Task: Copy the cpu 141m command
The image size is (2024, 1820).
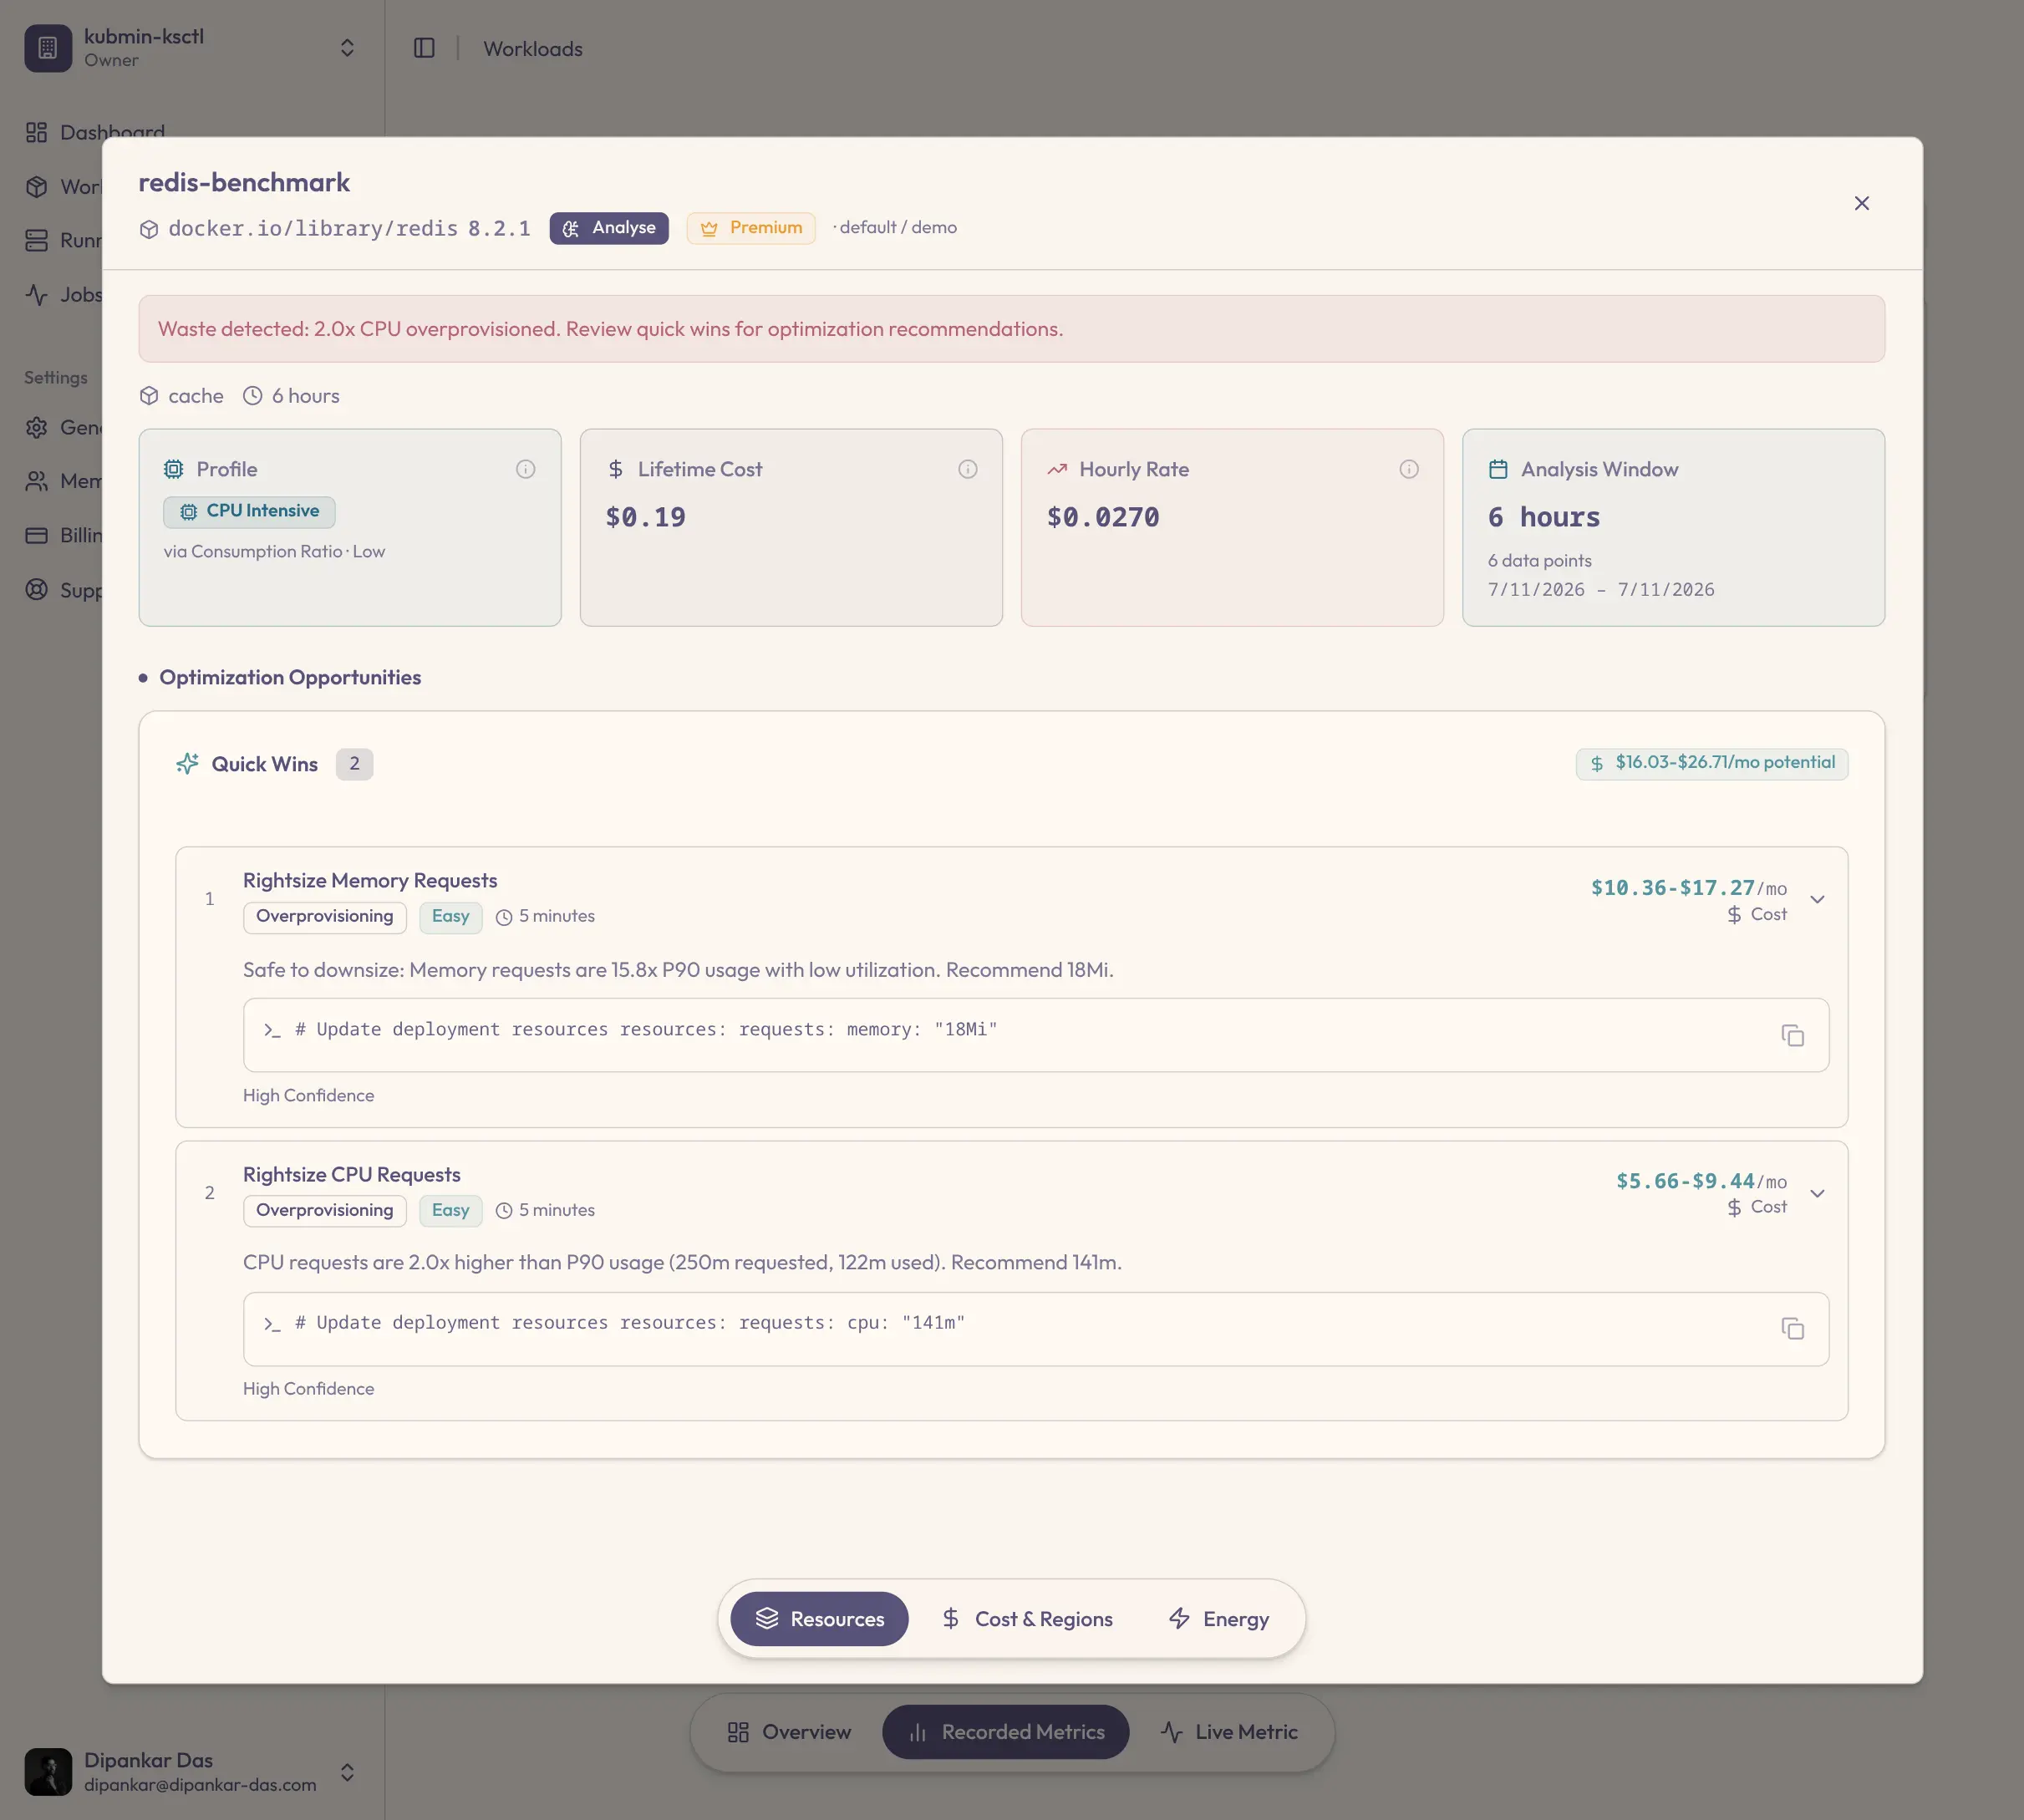Action: (1792, 1328)
